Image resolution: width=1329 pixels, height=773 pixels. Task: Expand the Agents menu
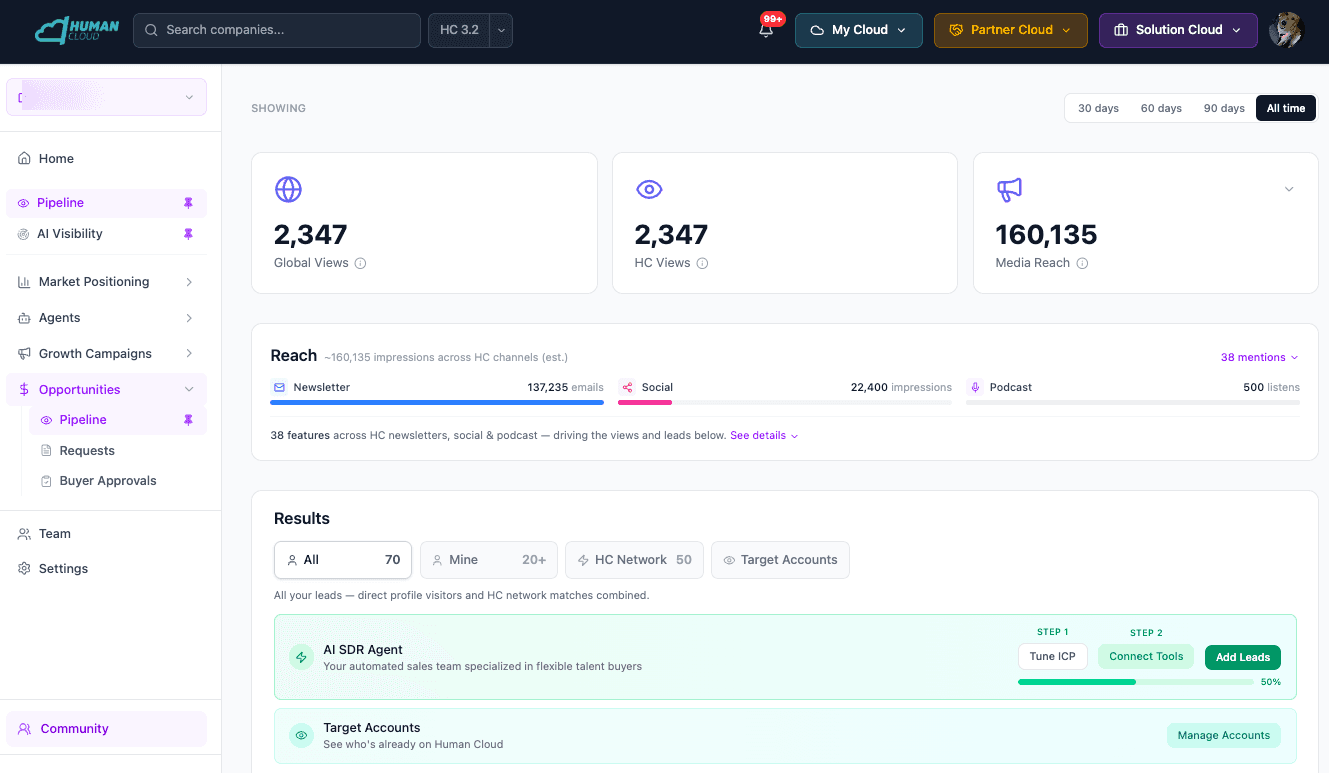[189, 318]
